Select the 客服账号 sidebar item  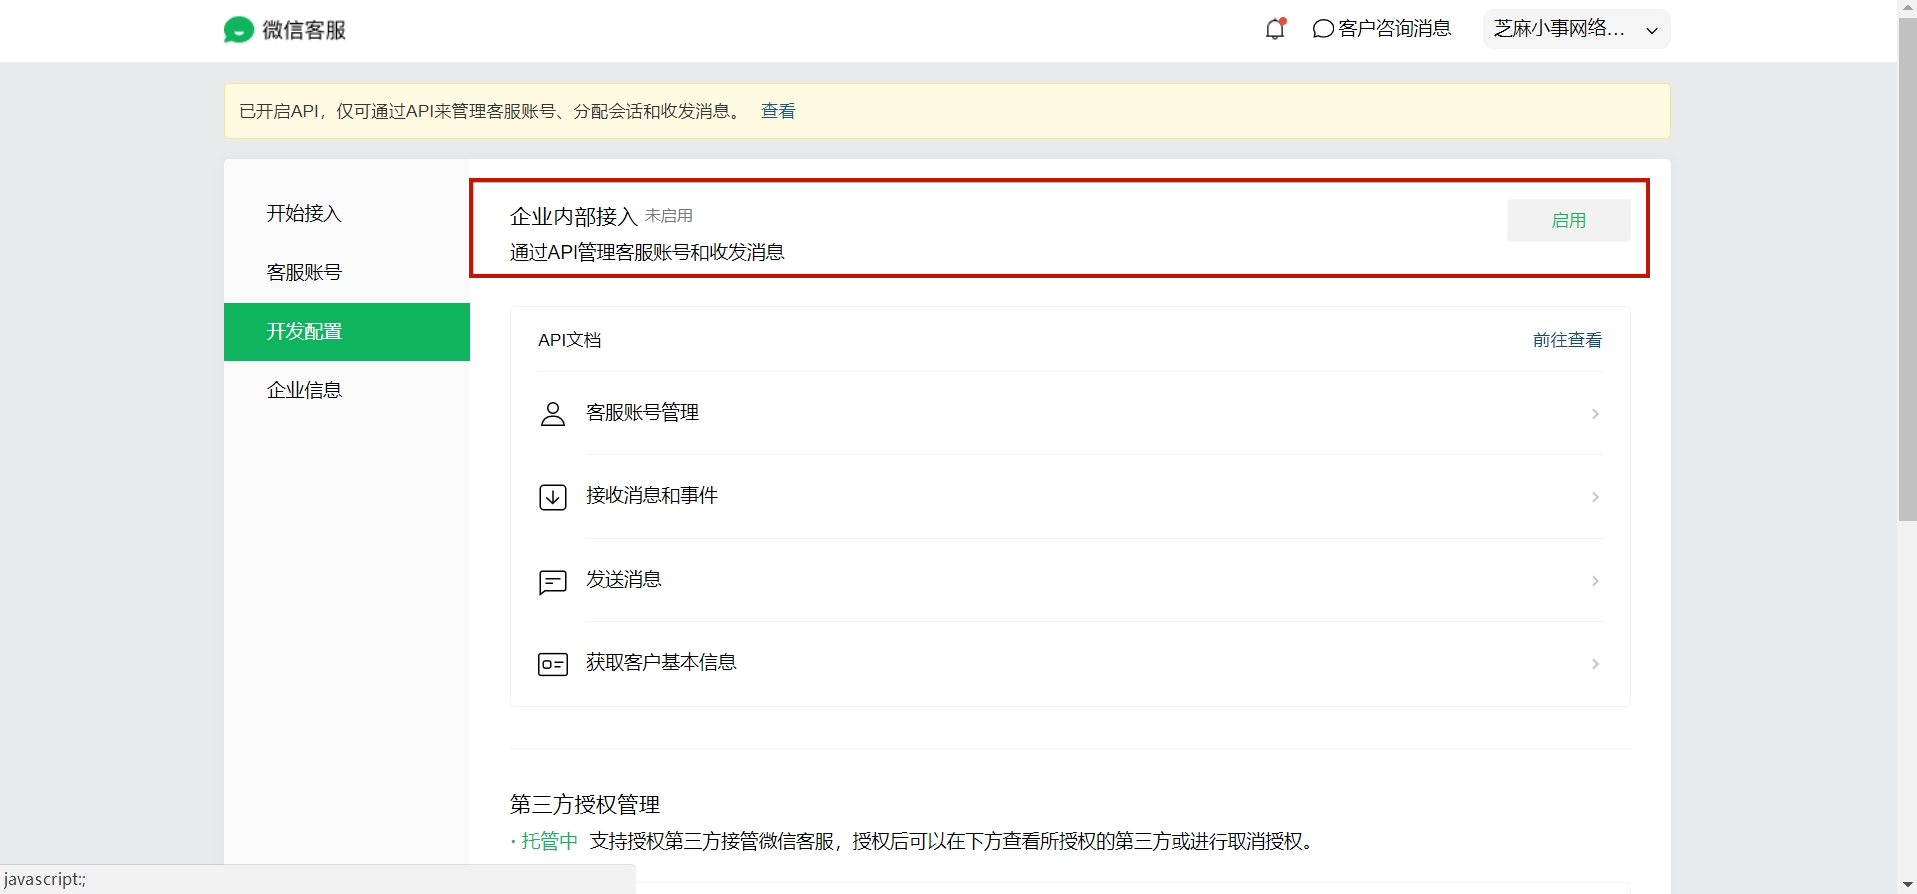pos(347,273)
